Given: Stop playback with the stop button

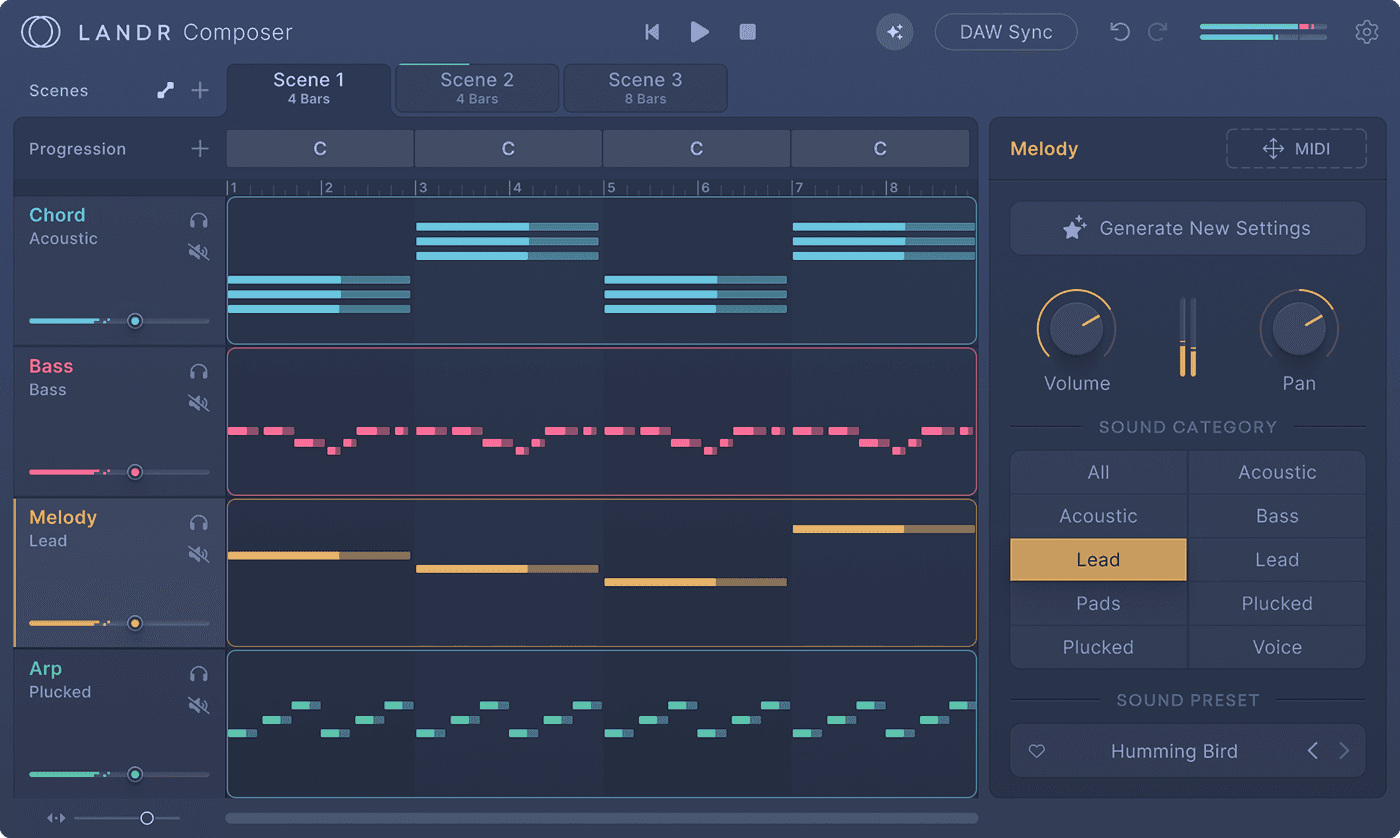Looking at the screenshot, I should 747,32.
